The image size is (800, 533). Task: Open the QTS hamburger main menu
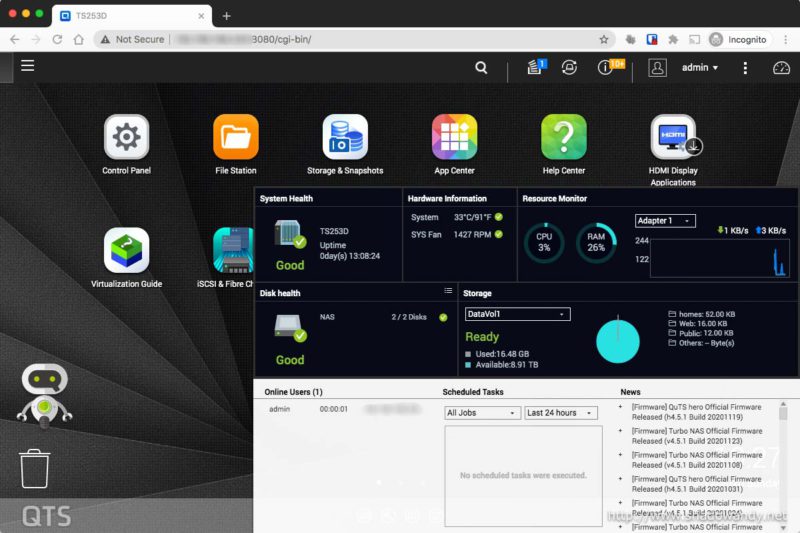[27, 66]
